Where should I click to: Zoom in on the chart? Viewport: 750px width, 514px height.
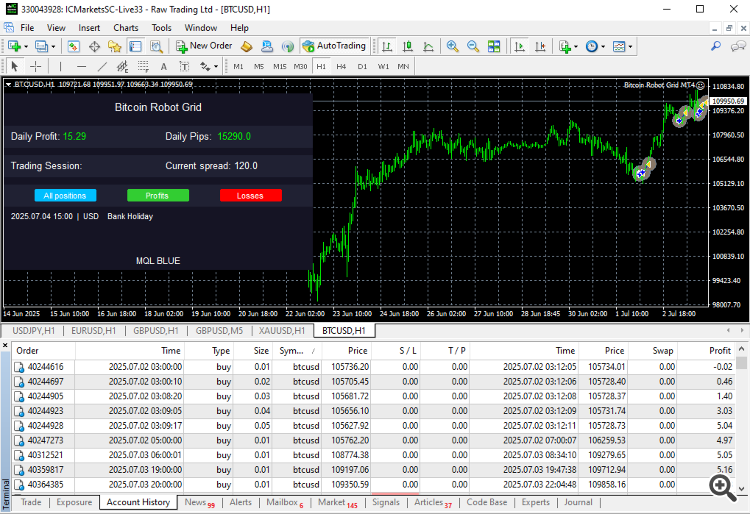click(x=452, y=46)
